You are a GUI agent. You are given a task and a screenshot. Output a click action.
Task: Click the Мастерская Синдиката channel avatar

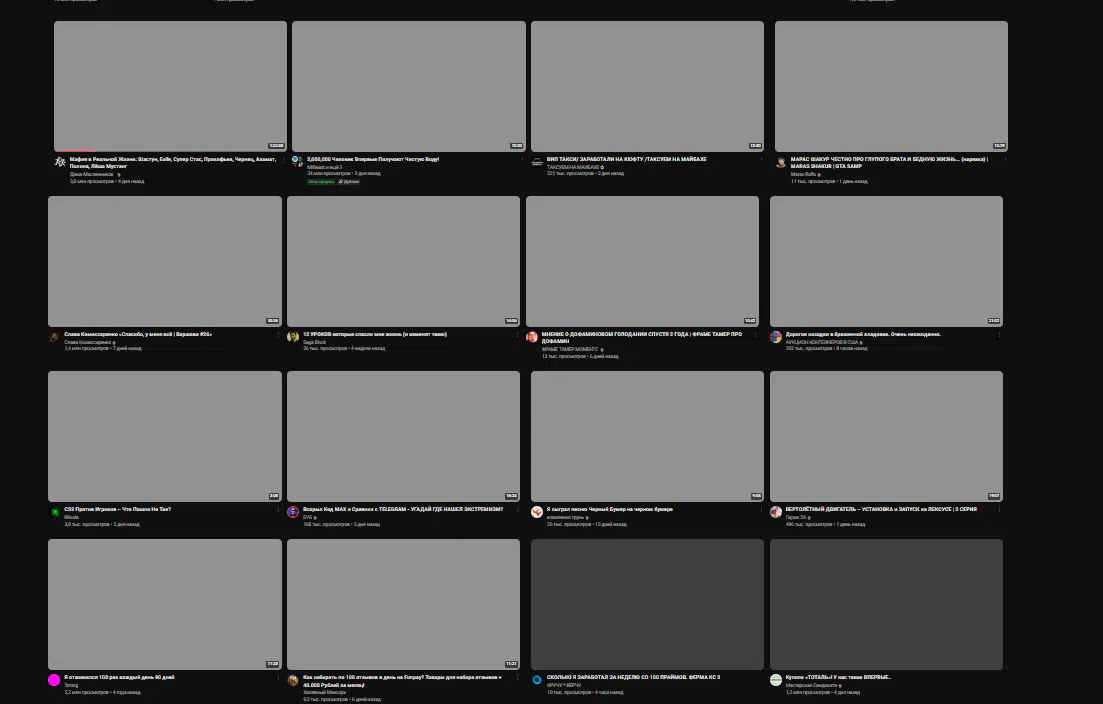[x=776, y=680]
